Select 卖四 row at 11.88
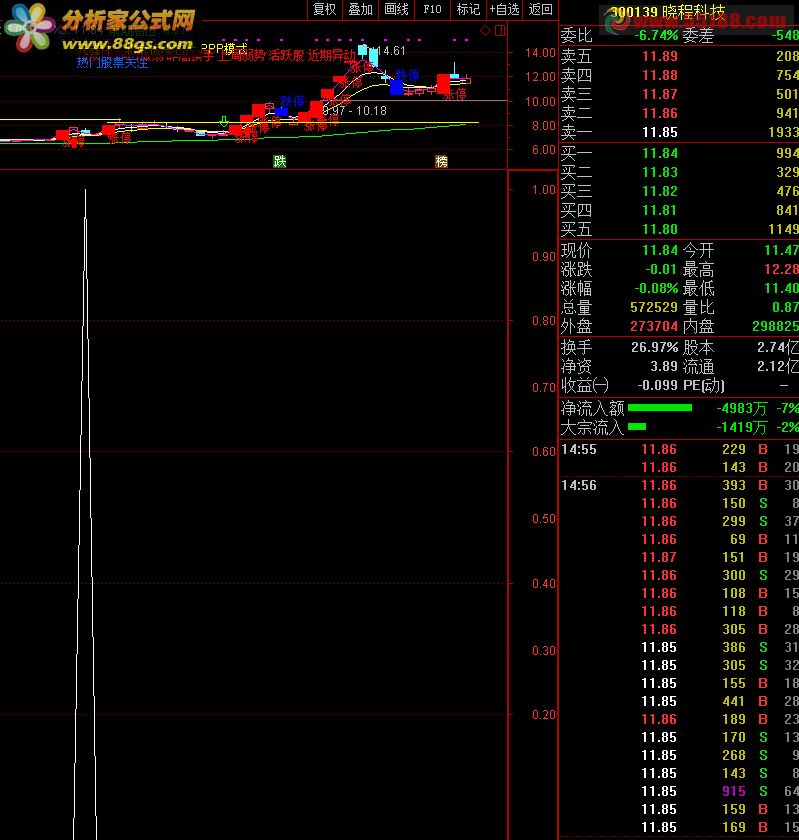The image size is (799, 840). 678,75
